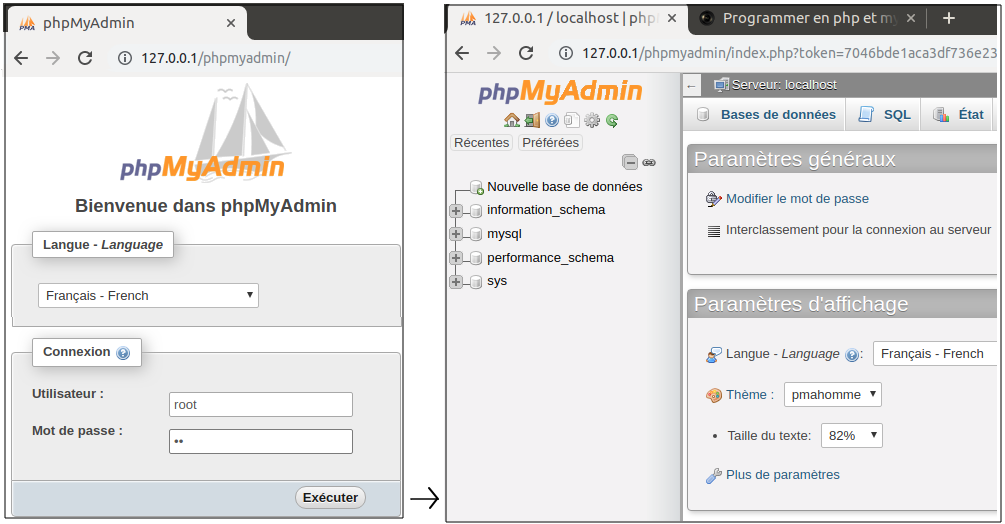Switch to the Bases de données tab
Screen dimensions: 1005x524
point(765,115)
